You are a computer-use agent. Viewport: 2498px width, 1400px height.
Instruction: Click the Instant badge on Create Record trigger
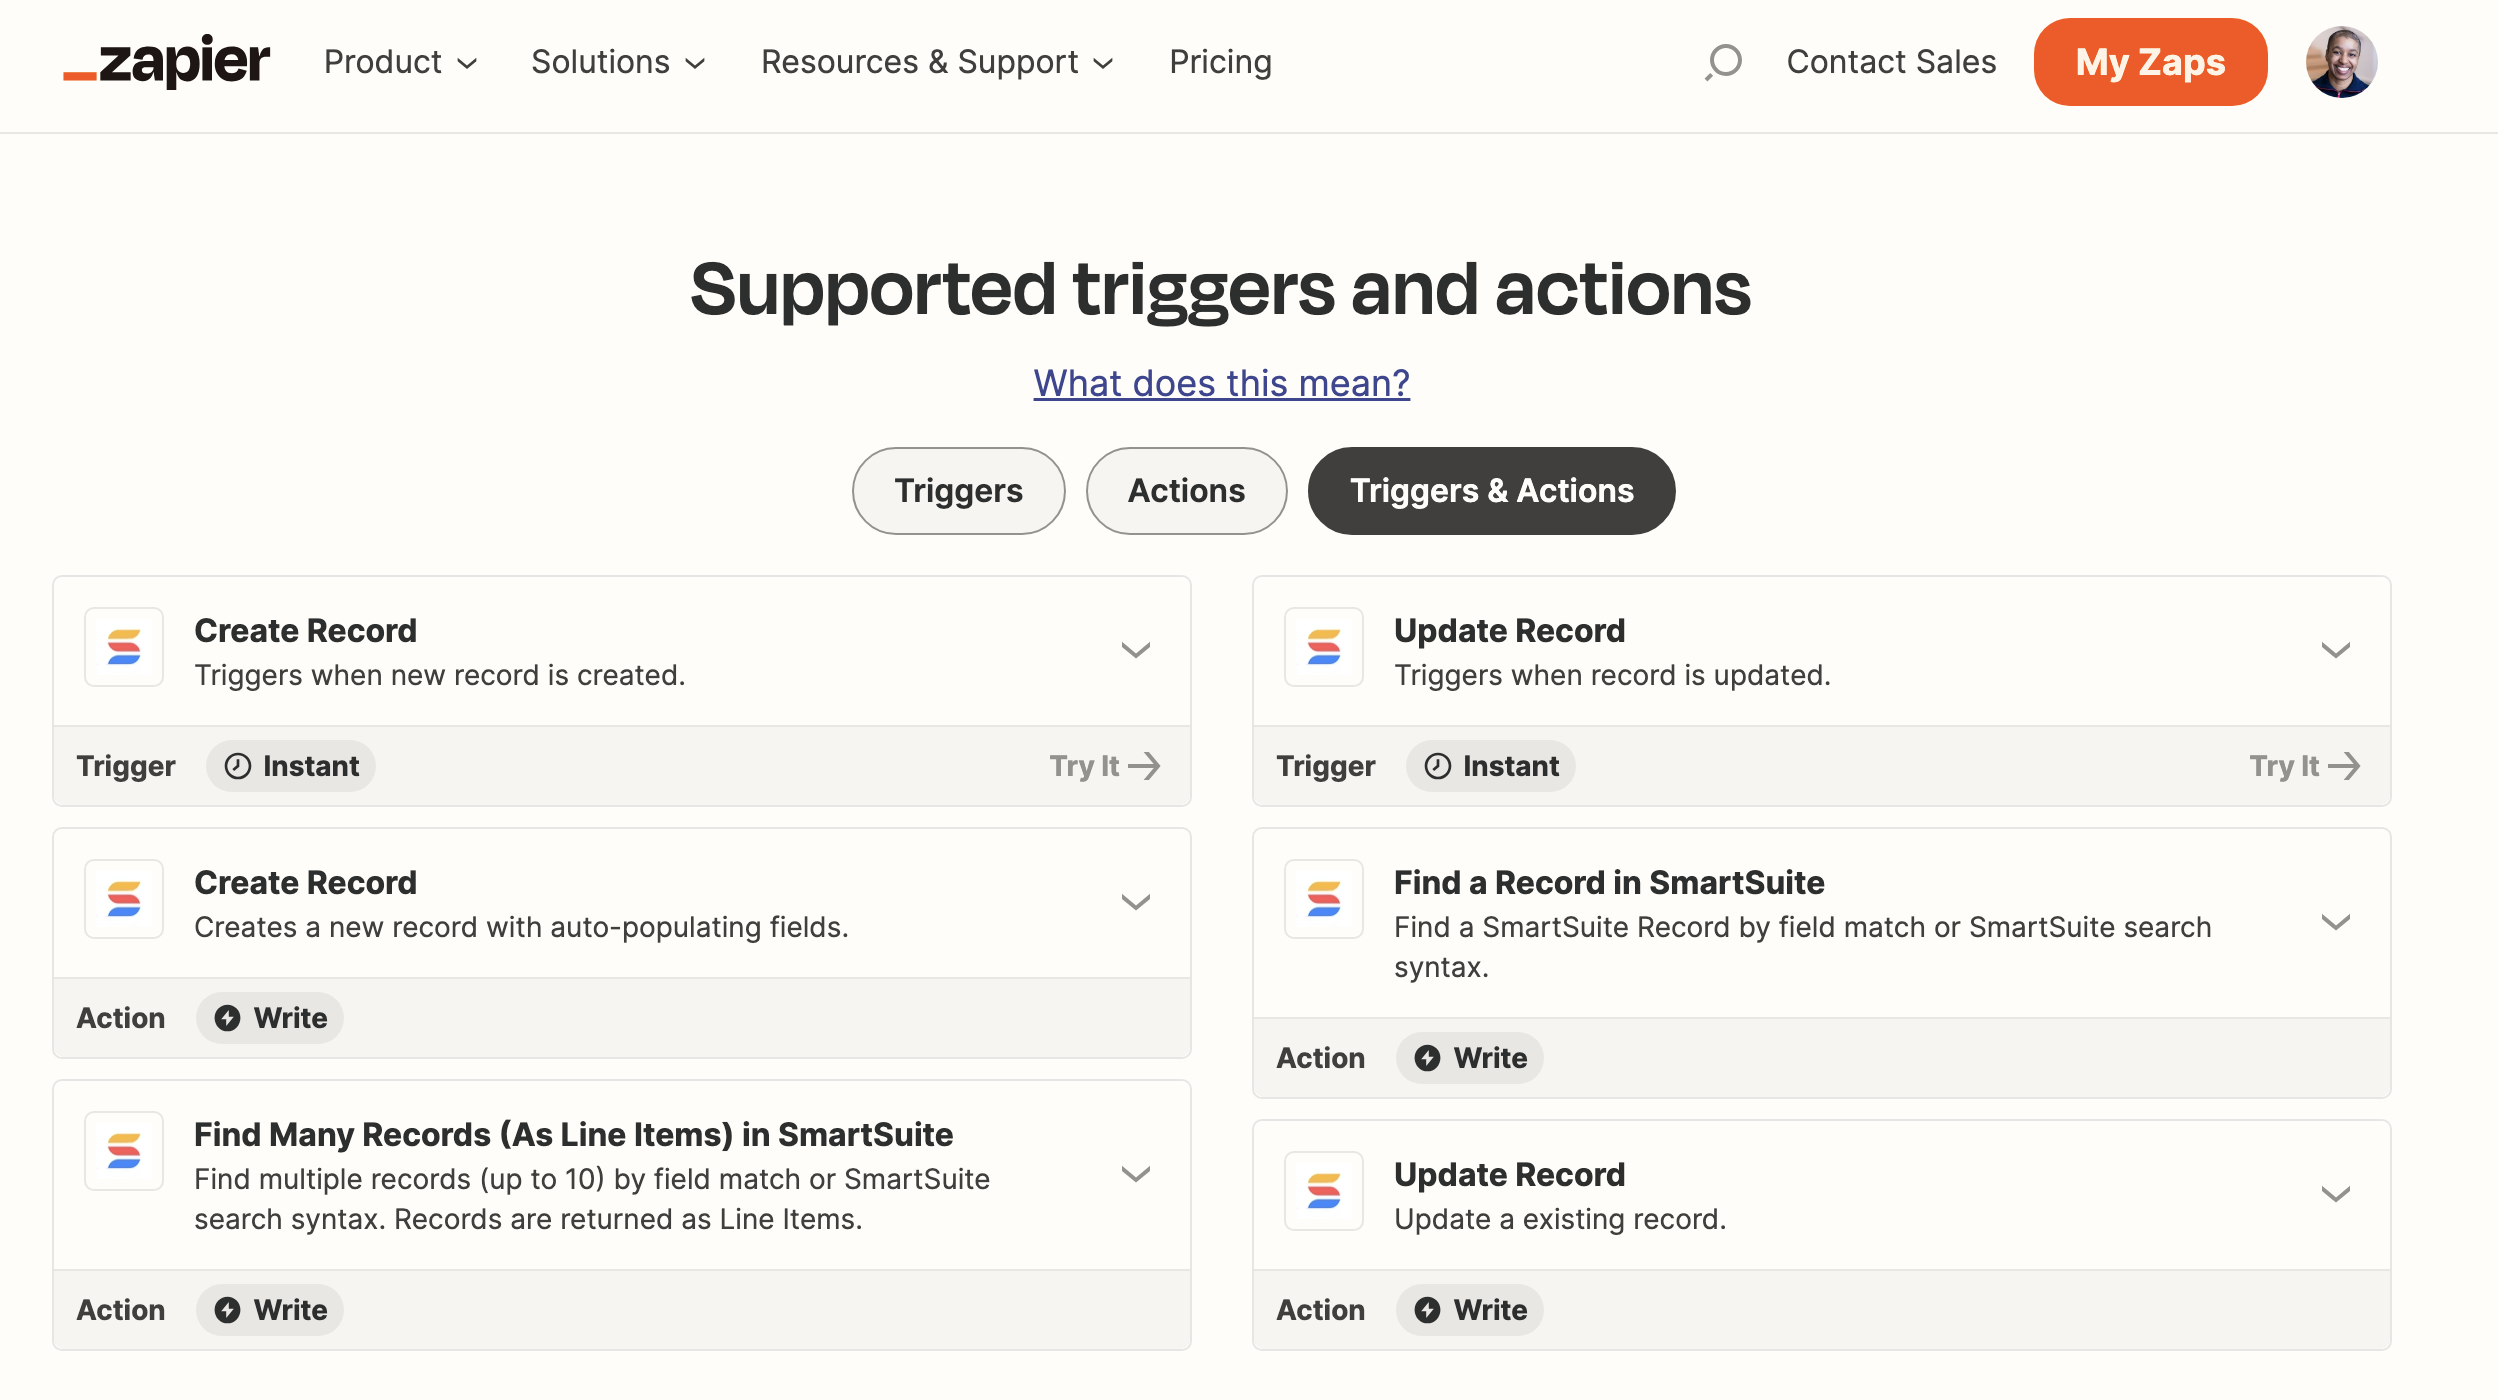[291, 766]
